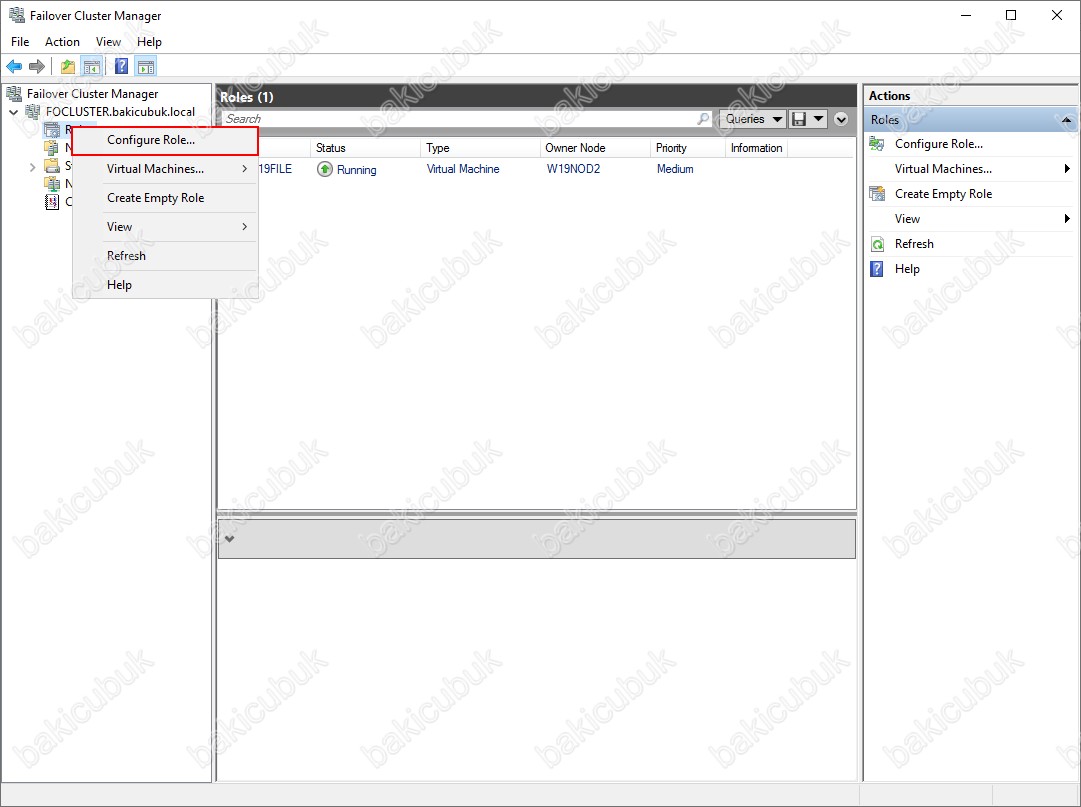1081x807 pixels.
Task: Click the Forward arrow in the toolbar
Action: [x=37, y=66]
